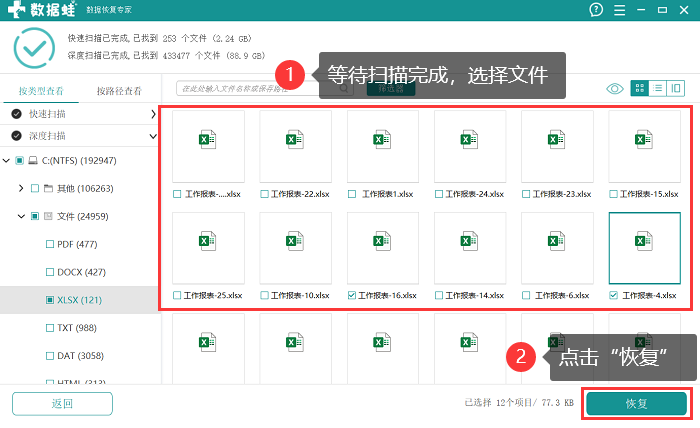Click the Excel icon of 工作报表-10.xlsx
700x428 pixels.
295,241
